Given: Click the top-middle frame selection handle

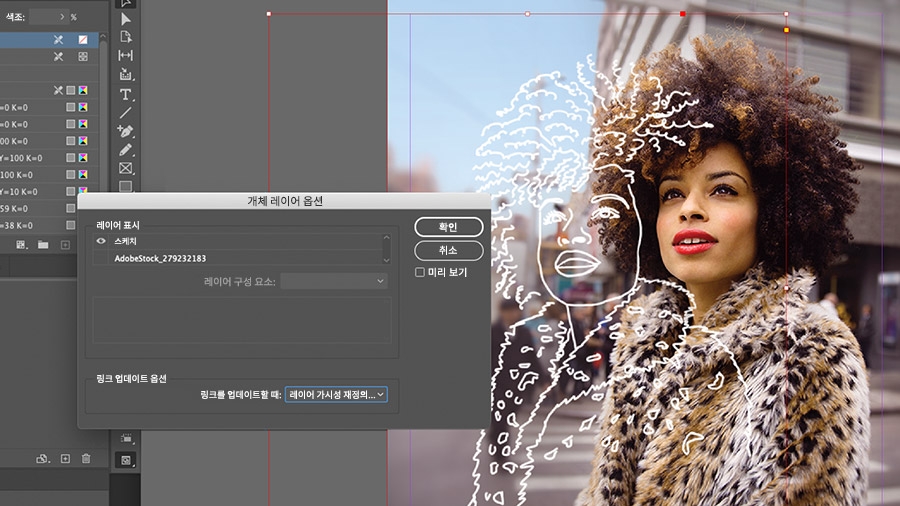Looking at the screenshot, I should 527,14.
